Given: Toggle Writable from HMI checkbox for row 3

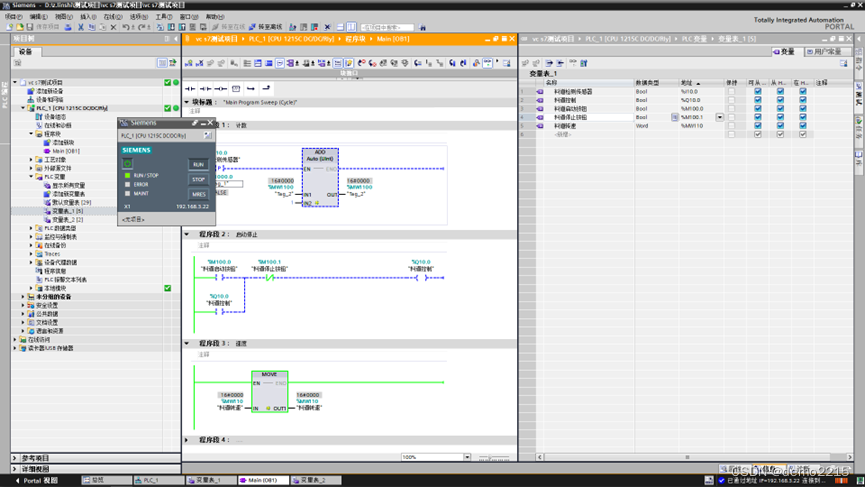Looking at the screenshot, I should tap(780, 109).
